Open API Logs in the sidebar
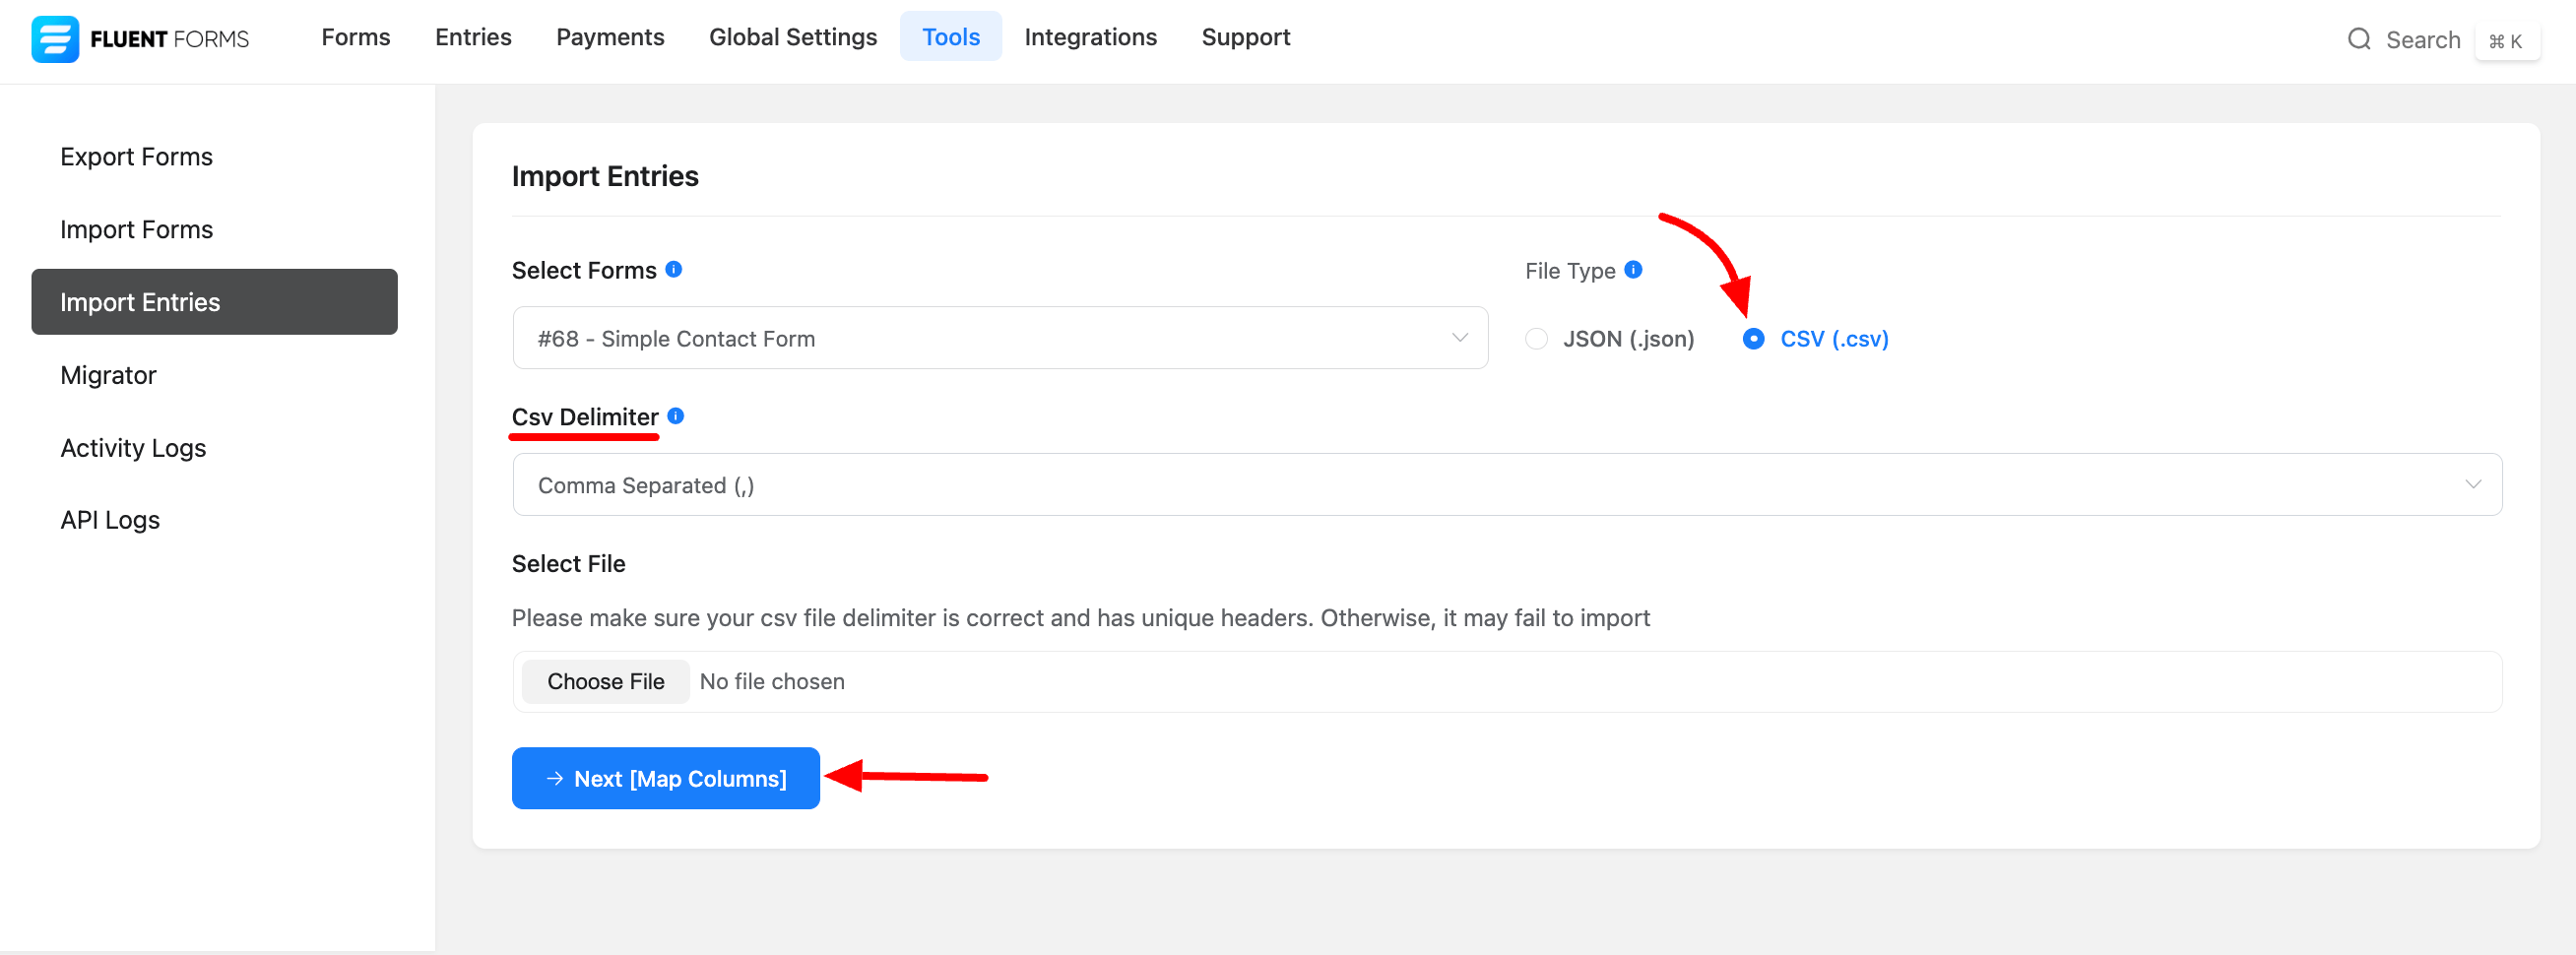 110,520
